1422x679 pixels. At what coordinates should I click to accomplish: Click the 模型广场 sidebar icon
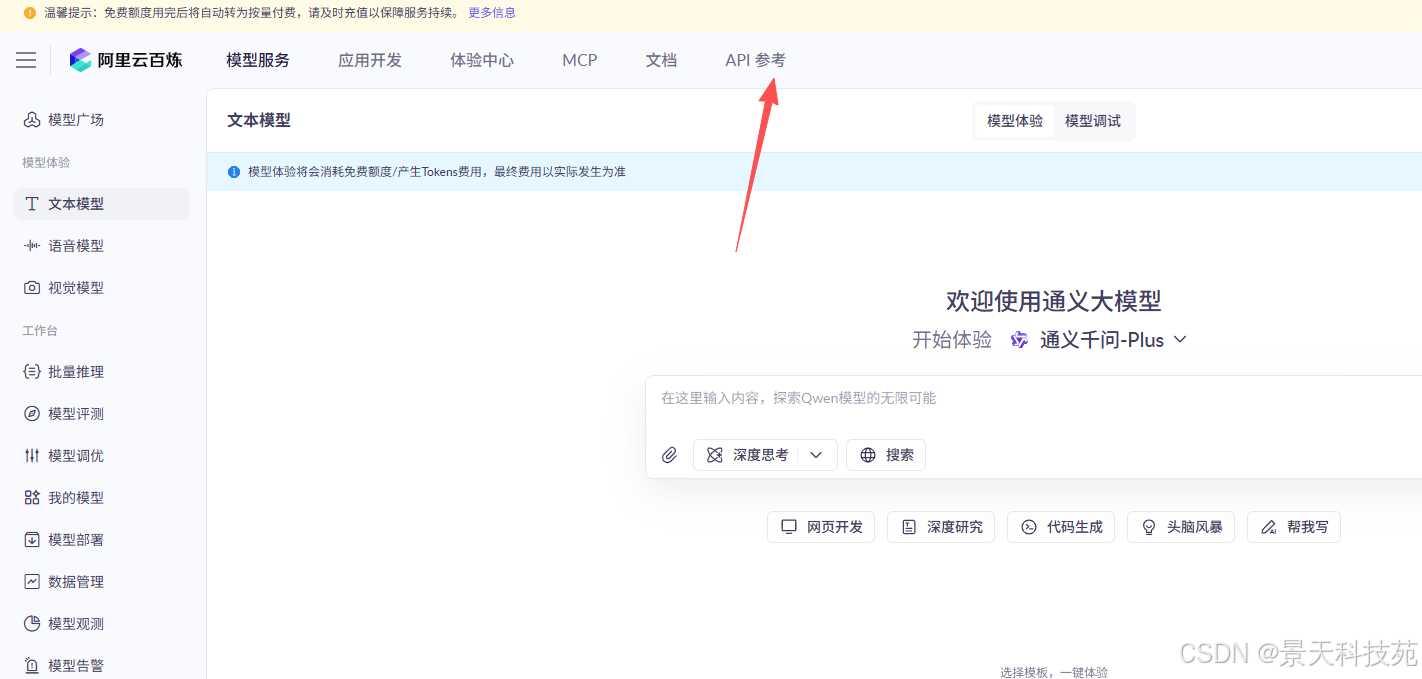tap(32, 120)
